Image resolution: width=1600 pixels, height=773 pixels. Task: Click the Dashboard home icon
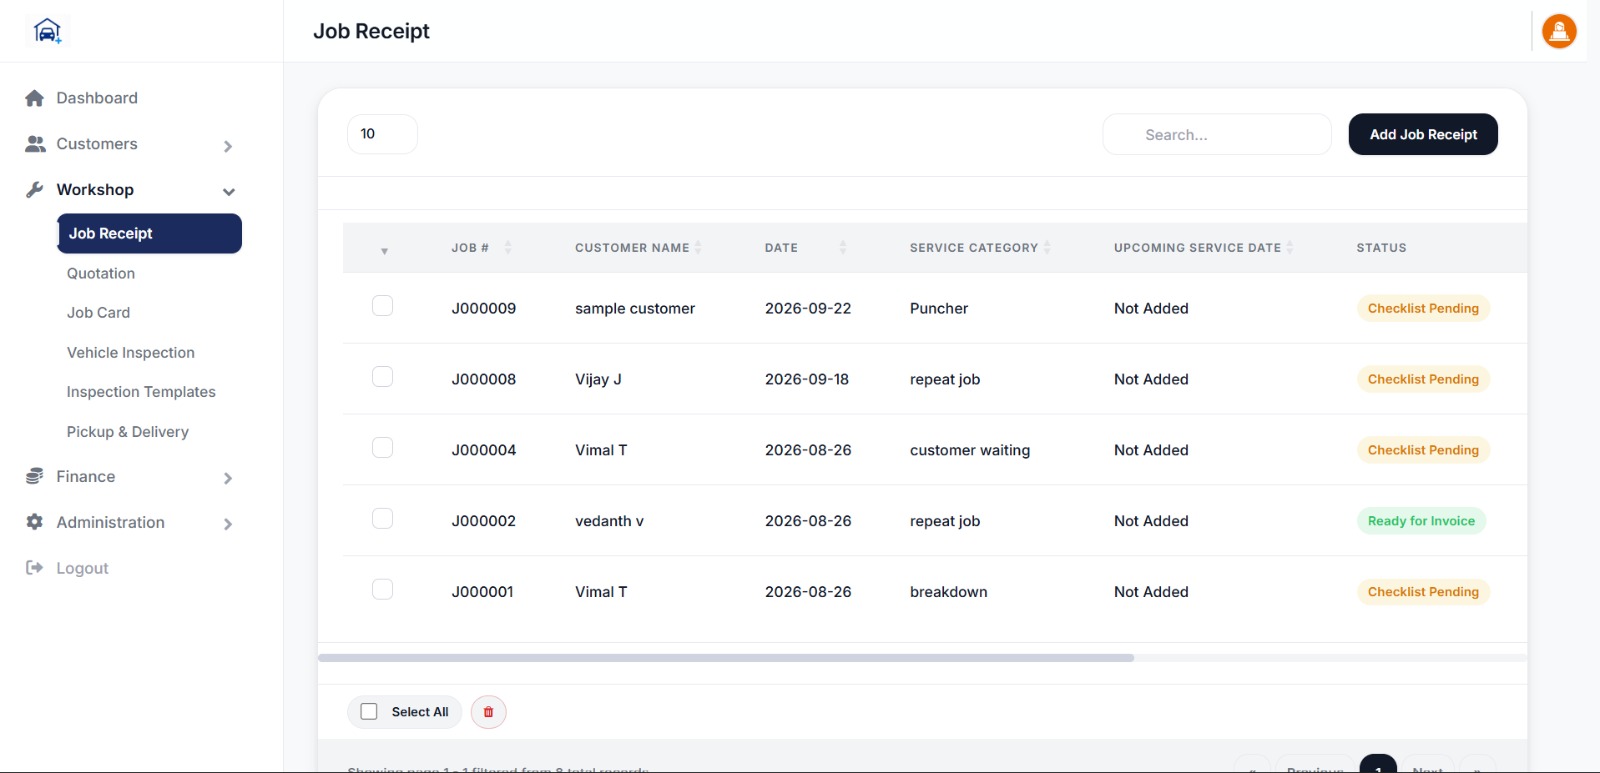(34, 98)
